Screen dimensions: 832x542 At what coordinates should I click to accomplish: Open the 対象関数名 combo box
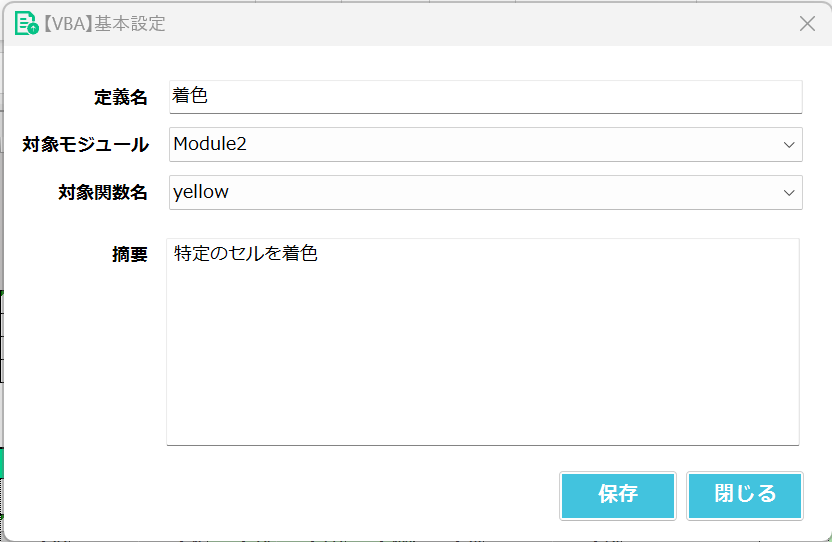pos(486,192)
